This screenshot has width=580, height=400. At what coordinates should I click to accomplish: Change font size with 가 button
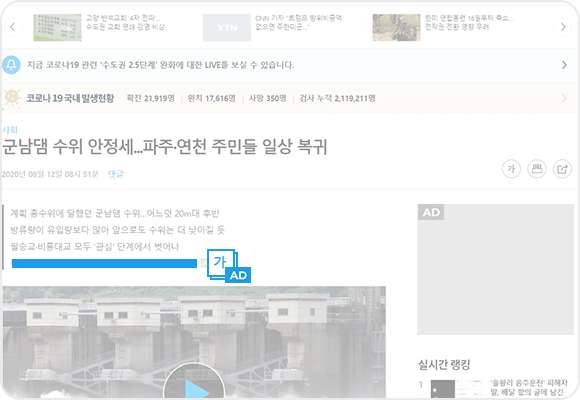click(512, 169)
